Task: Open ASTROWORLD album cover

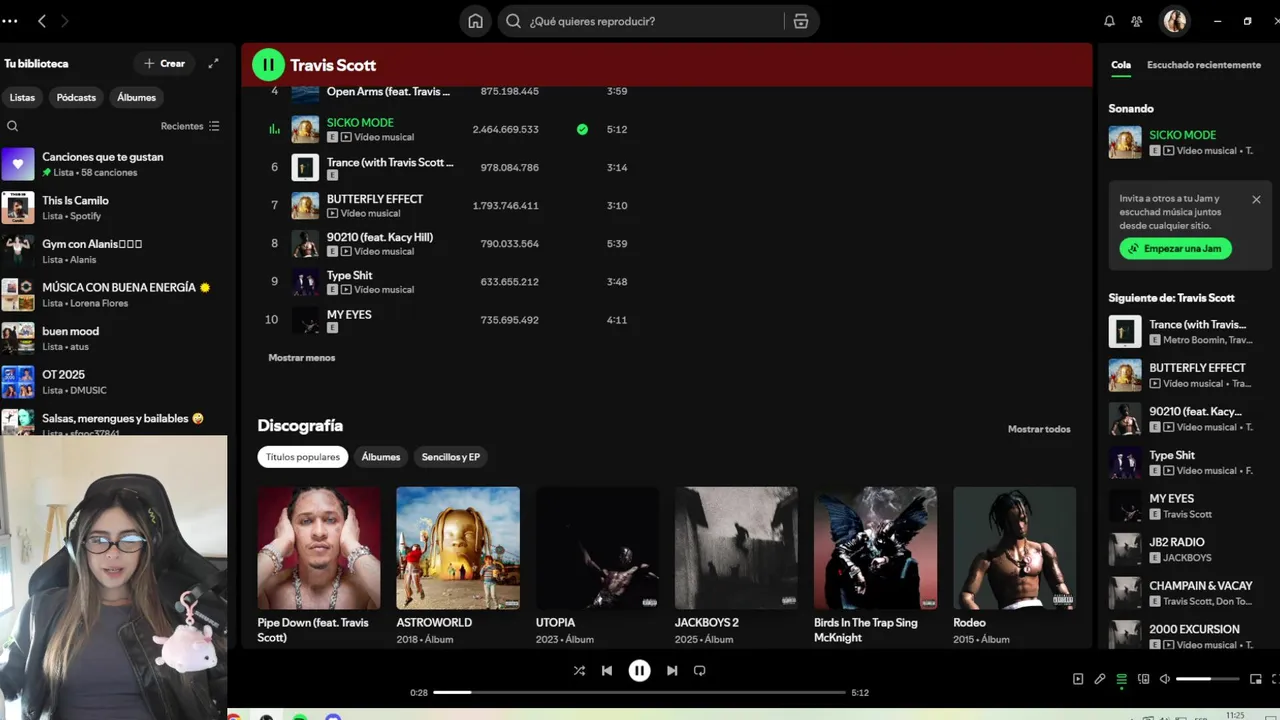Action: tap(458, 548)
